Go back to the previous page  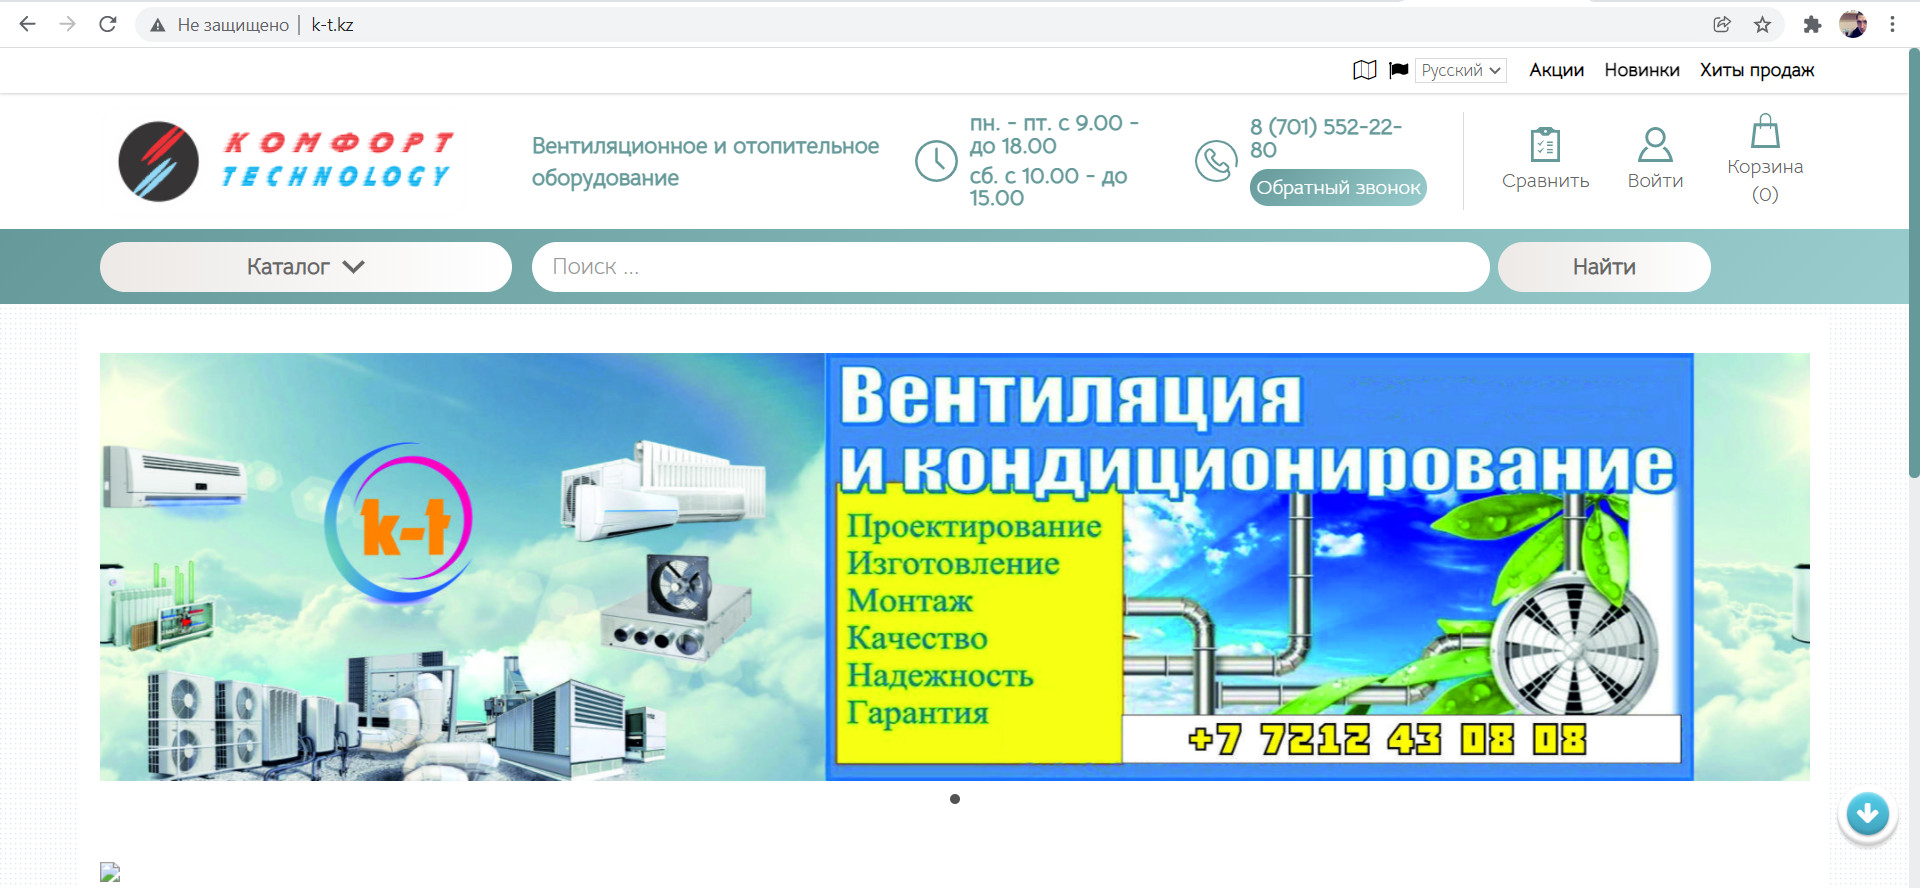[x=28, y=24]
